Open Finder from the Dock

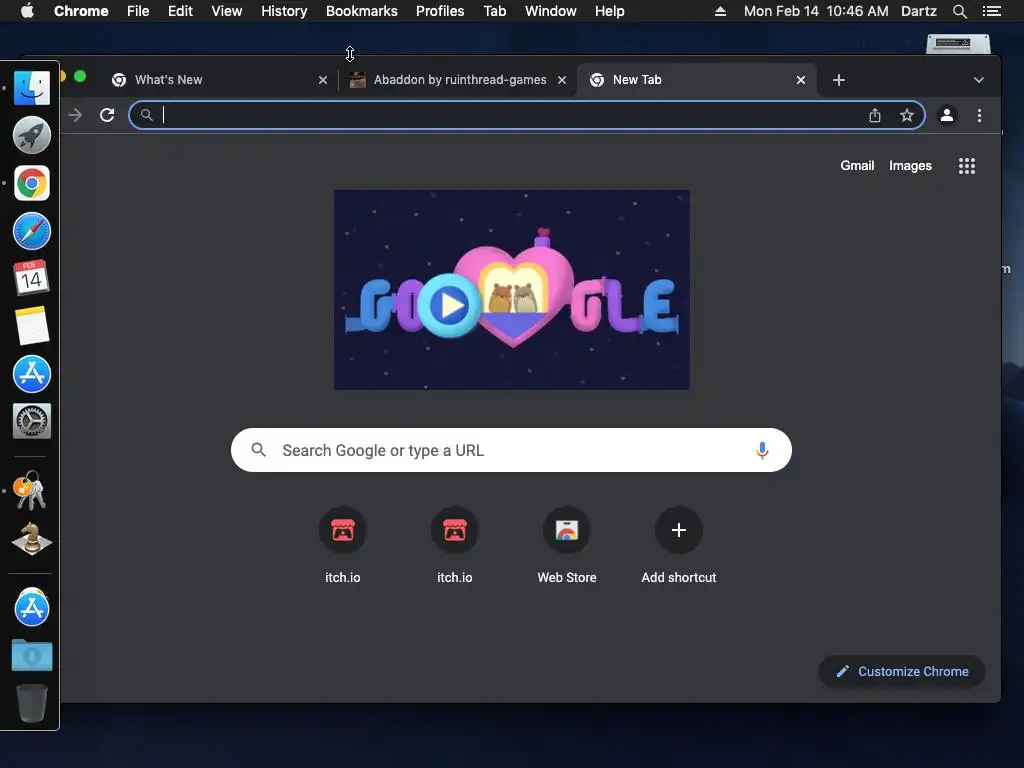pos(31,88)
